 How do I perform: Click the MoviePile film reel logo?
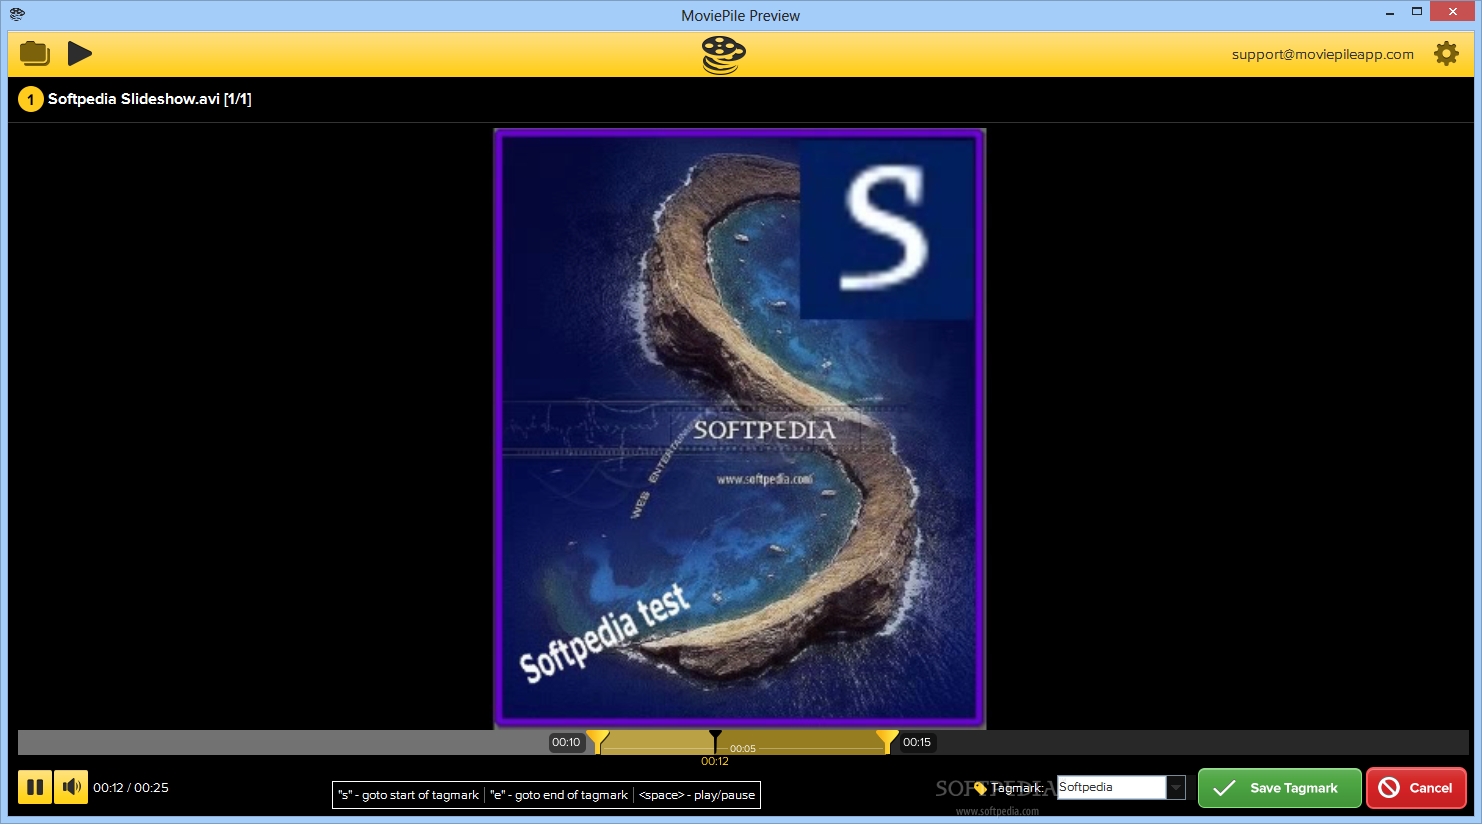point(724,55)
